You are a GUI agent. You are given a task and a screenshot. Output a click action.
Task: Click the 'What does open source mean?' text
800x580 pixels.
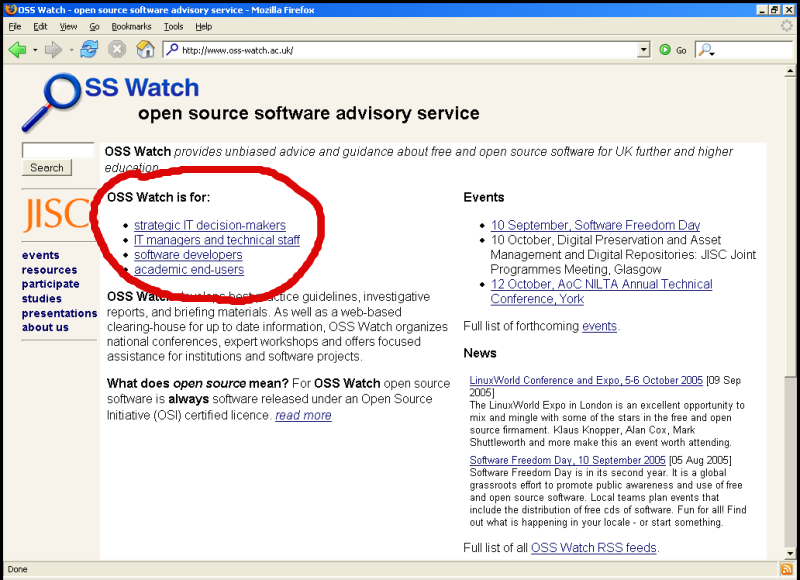click(x=198, y=384)
